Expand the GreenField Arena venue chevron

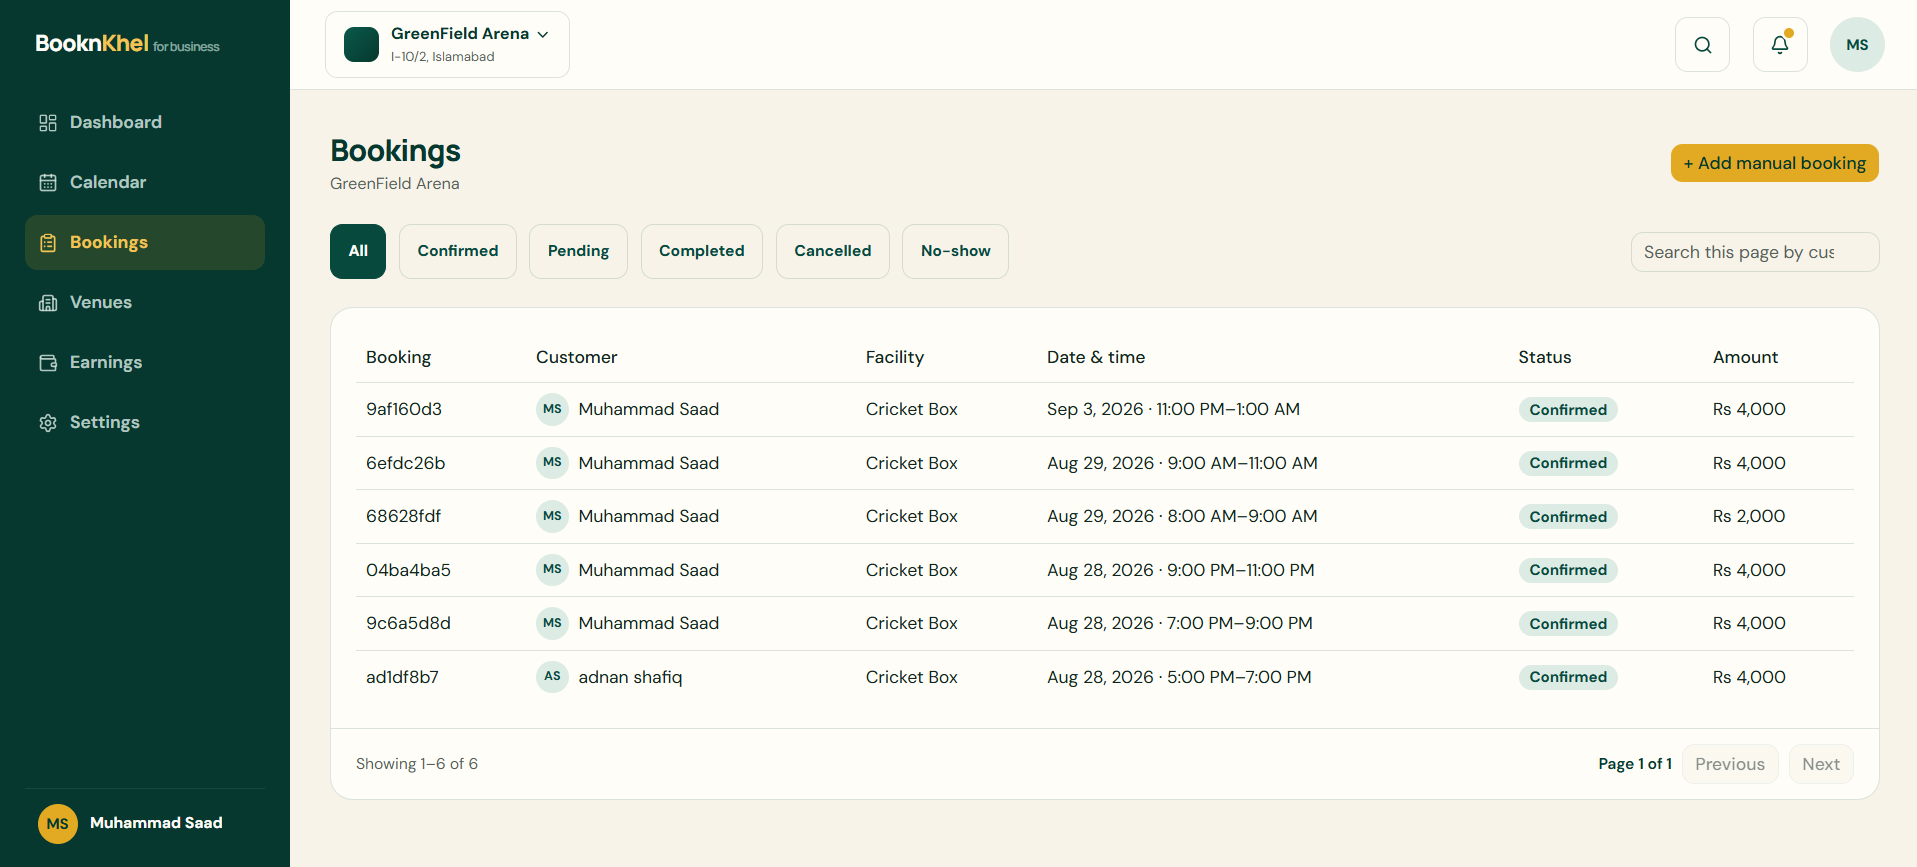[x=543, y=34]
